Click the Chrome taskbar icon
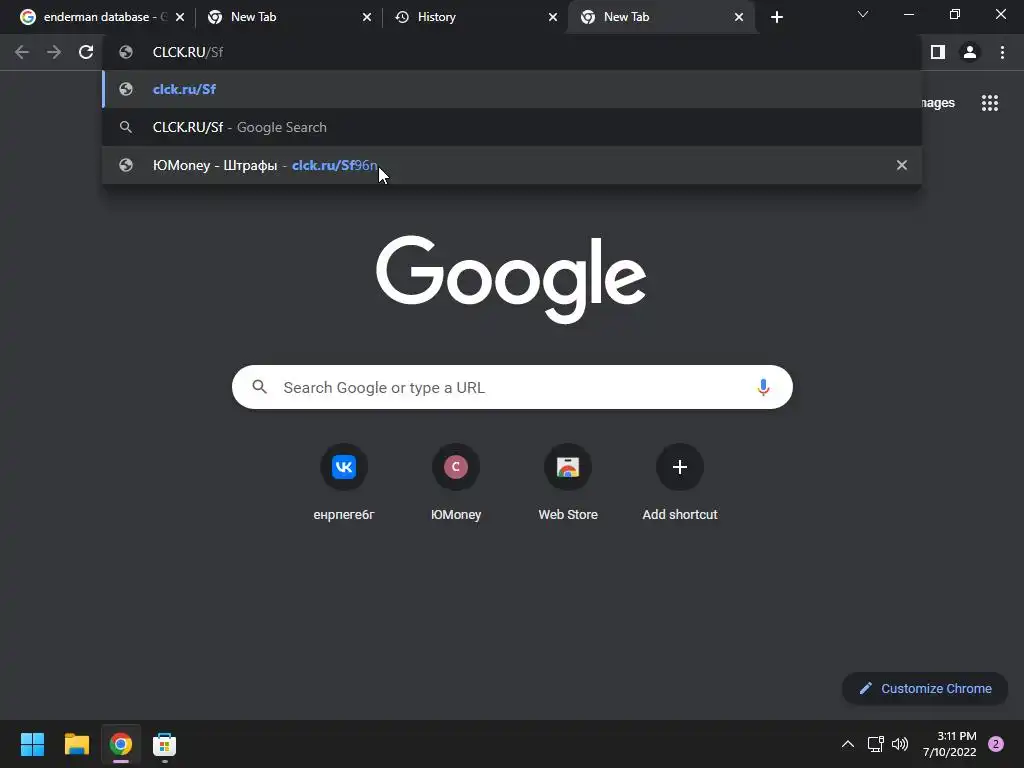The width and height of the screenshot is (1024, 768). [121, 744]
